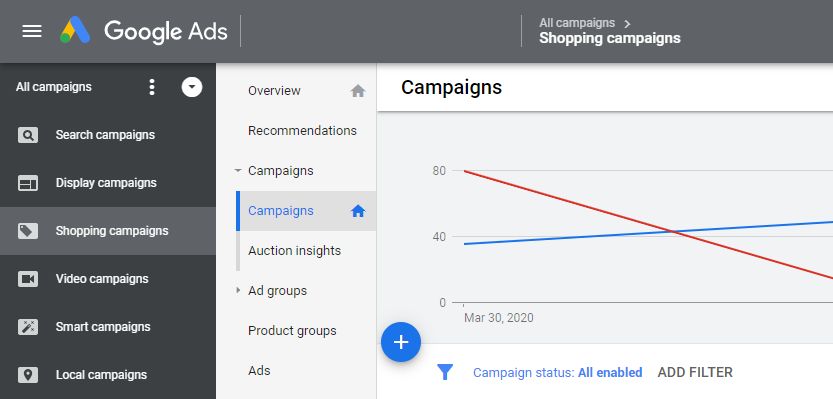
Task: Open the Product groups page
Action: [292, 331]
